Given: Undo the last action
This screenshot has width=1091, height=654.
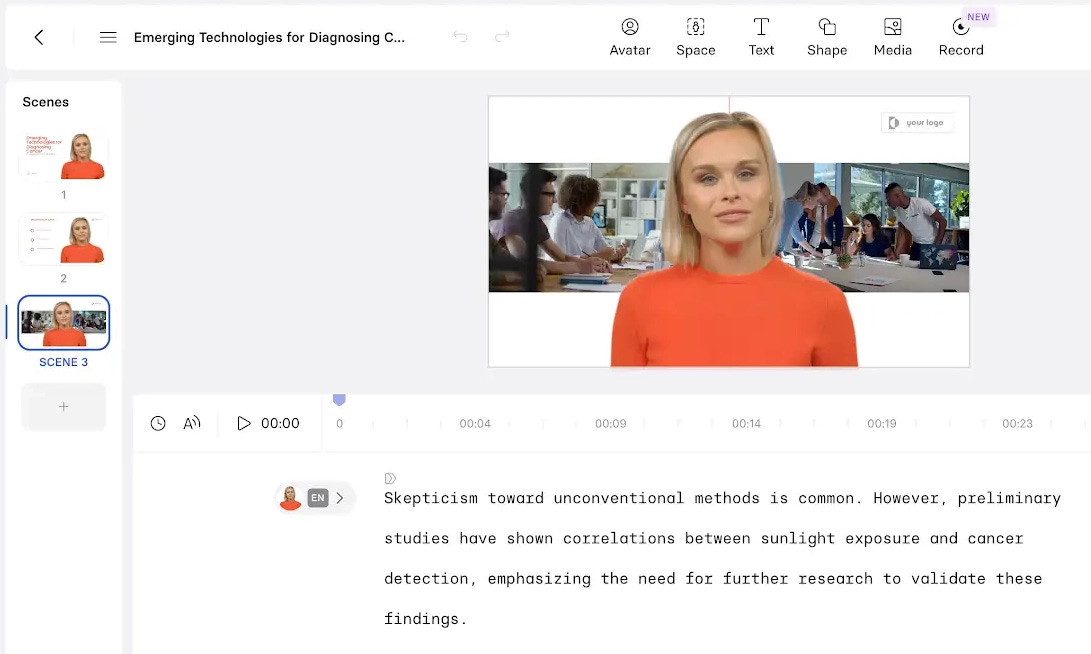Looking at the screenshot, I should 460,36.
